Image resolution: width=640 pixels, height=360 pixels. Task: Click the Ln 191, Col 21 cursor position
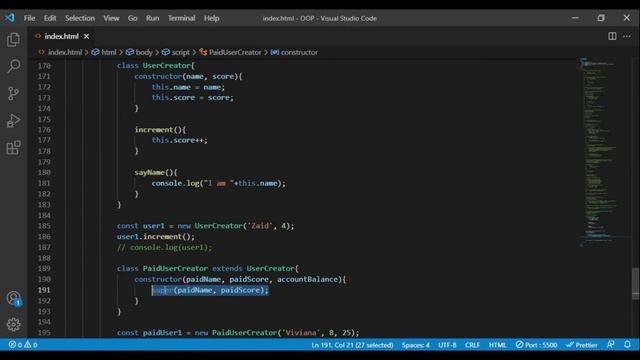tap(352, 345)
